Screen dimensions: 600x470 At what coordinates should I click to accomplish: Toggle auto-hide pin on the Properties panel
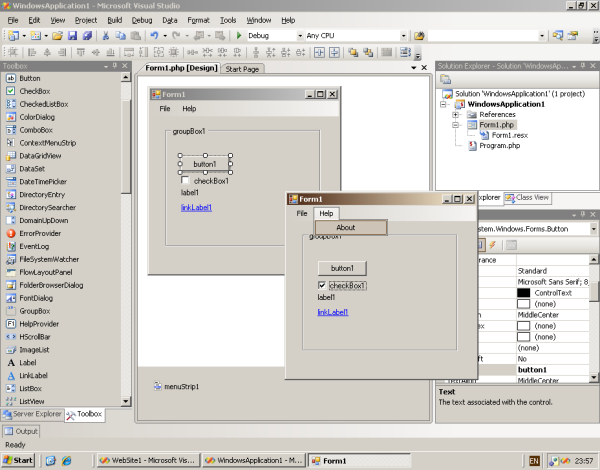[583, 215]
